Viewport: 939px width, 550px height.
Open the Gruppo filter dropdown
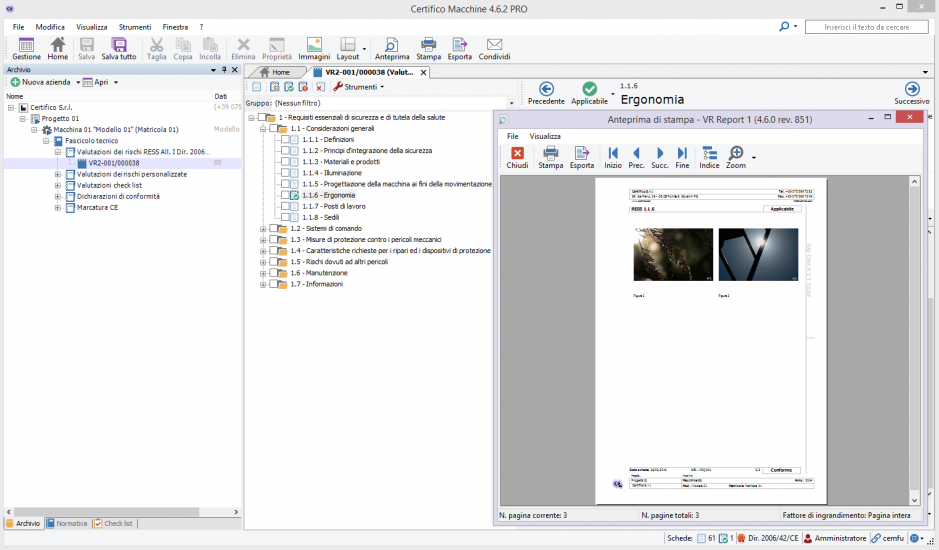[511, 103]
